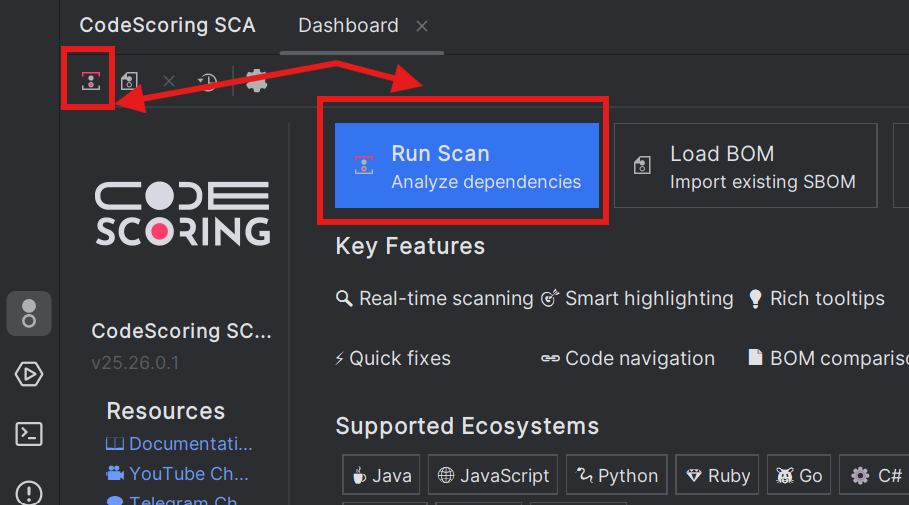The height and width of the screenshot is (505, 909).
Task: Click the Real-time scanning feature text
Action: tap(446, 299)
